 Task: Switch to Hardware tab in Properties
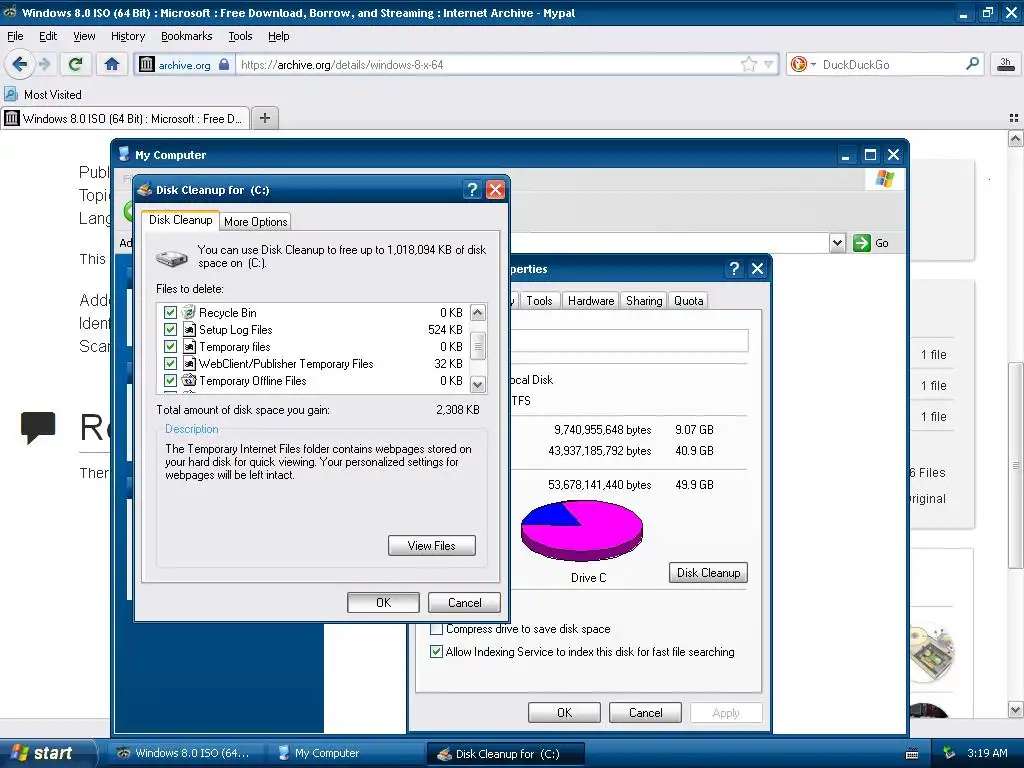pyautogui.click(x=590, y=300)
